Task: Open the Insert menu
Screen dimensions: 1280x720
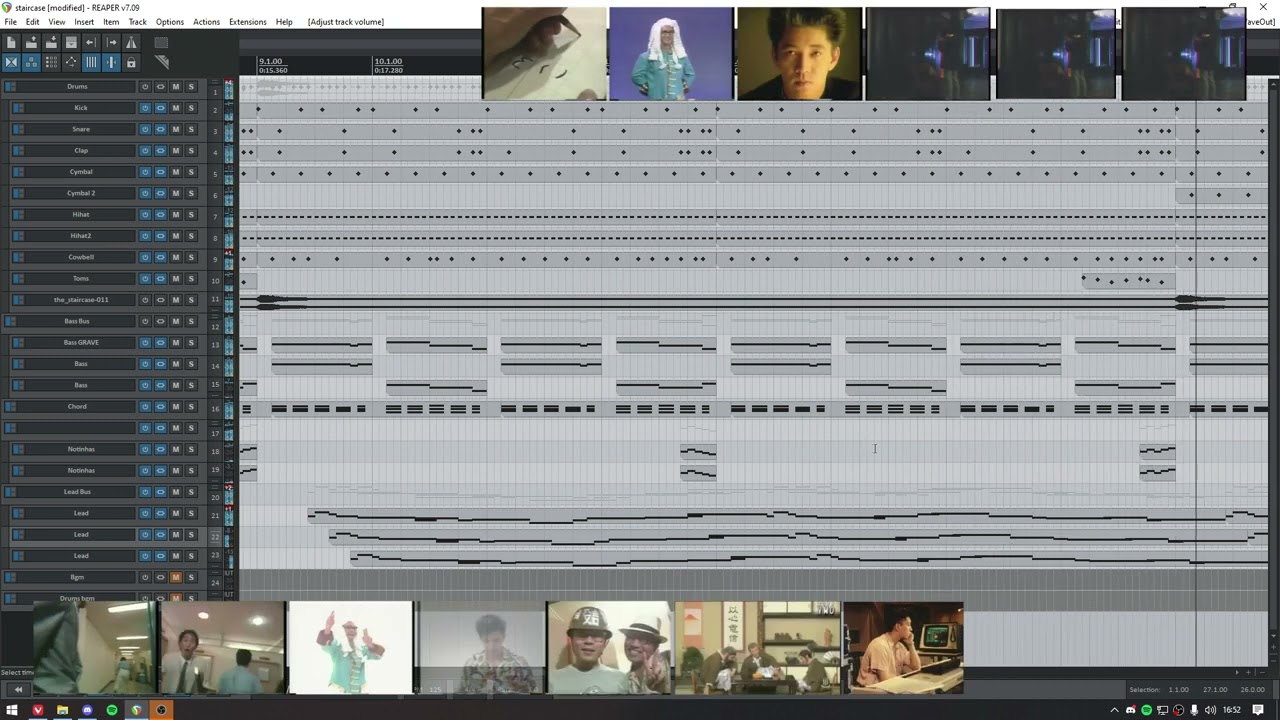Action: (x=84, y=21)
